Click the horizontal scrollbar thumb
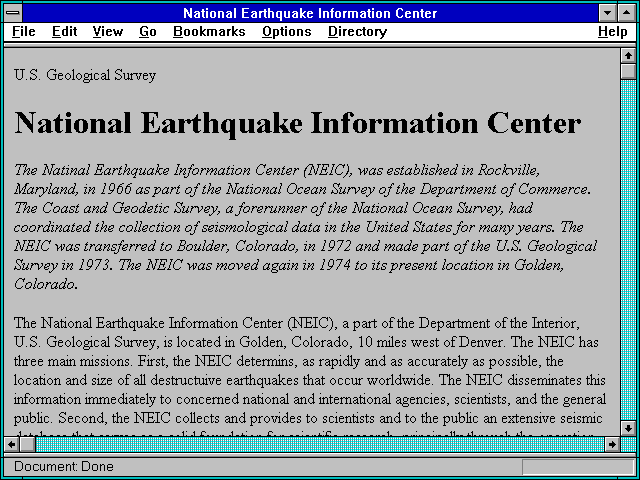Image resolution: width=640 pixels, height=480 pixels. pos(27,444)
